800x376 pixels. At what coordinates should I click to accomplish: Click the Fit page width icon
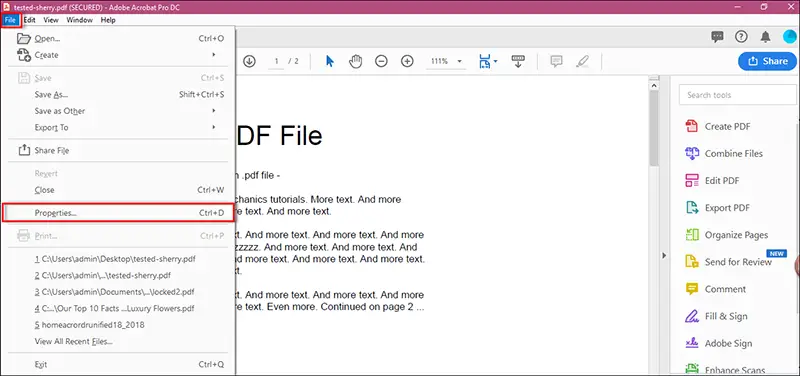(484, 61)
